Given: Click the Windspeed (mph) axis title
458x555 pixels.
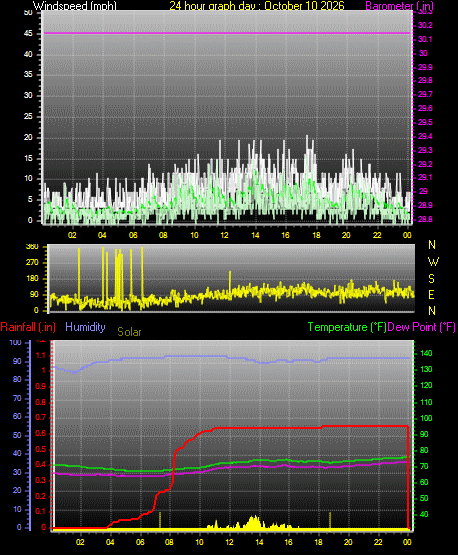Looking at the screenshot, I should (x=75, y=6).
